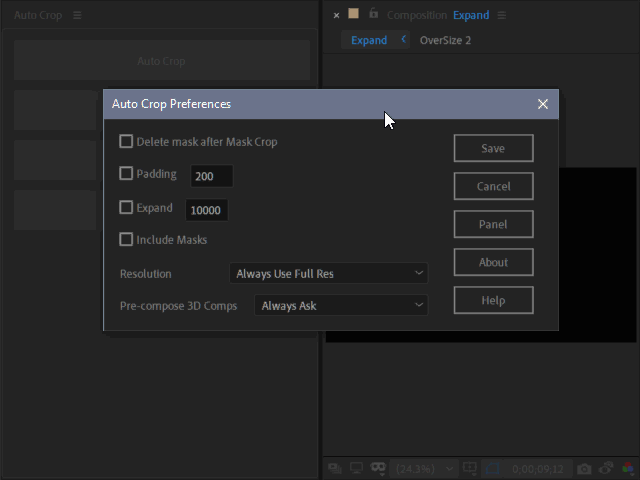Click the show snapshot icon

pyautogui.click(x=606, y=468)
